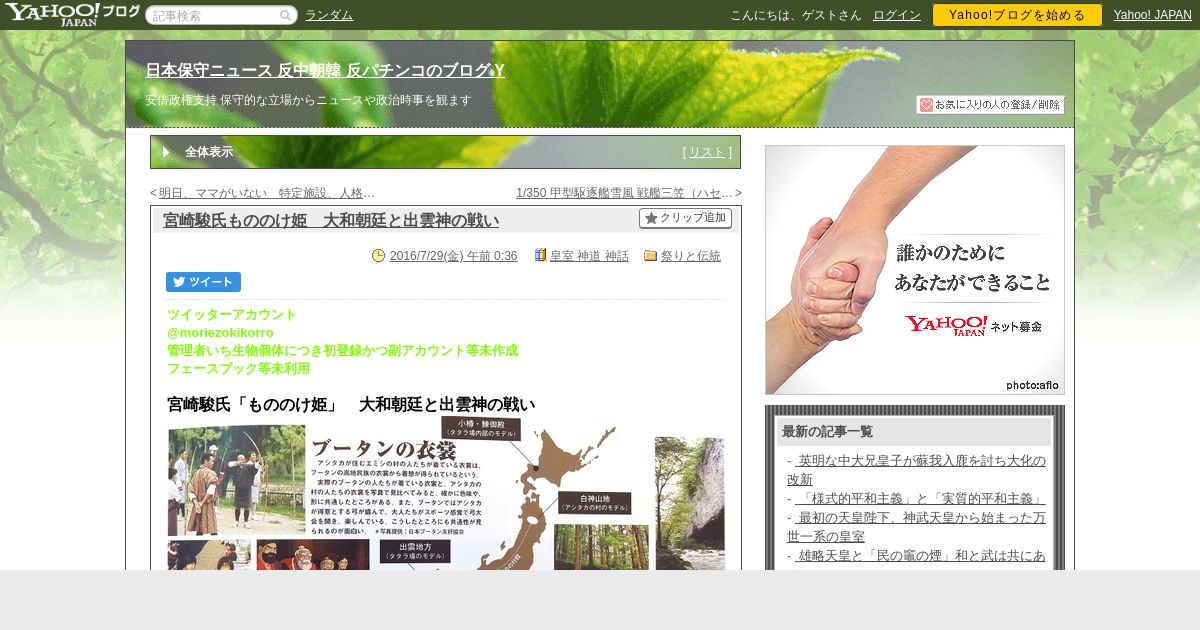1200x630 pixels.
Task: Click the book icon for 皇室 神道 神話
Action: (x=541, y=255)
